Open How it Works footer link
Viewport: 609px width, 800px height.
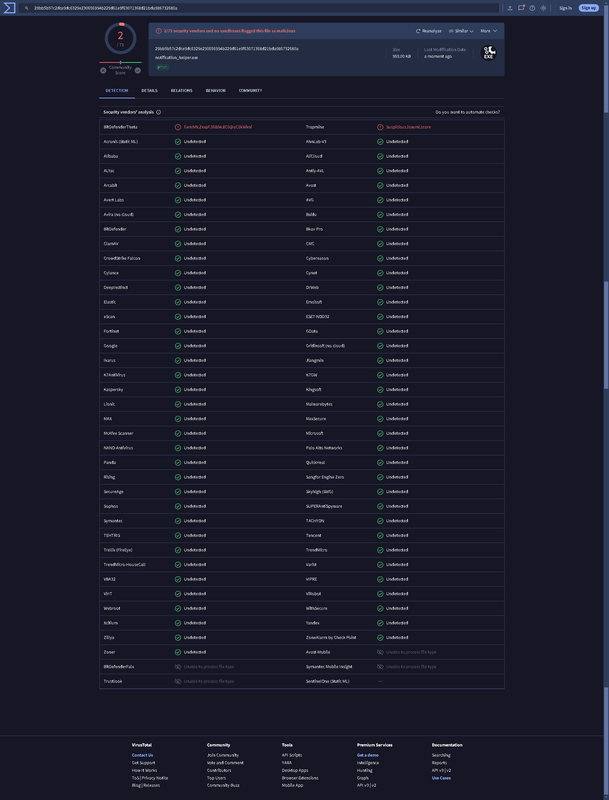[144, 771]
